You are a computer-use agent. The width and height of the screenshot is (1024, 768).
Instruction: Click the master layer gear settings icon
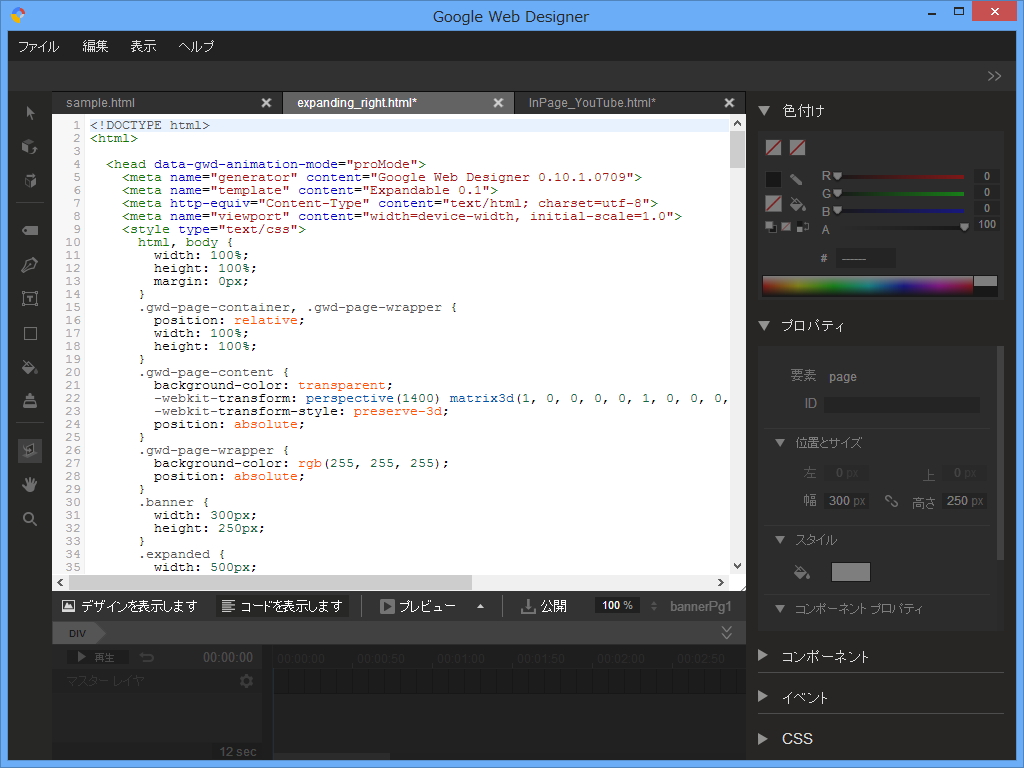[x=246, y=681]
